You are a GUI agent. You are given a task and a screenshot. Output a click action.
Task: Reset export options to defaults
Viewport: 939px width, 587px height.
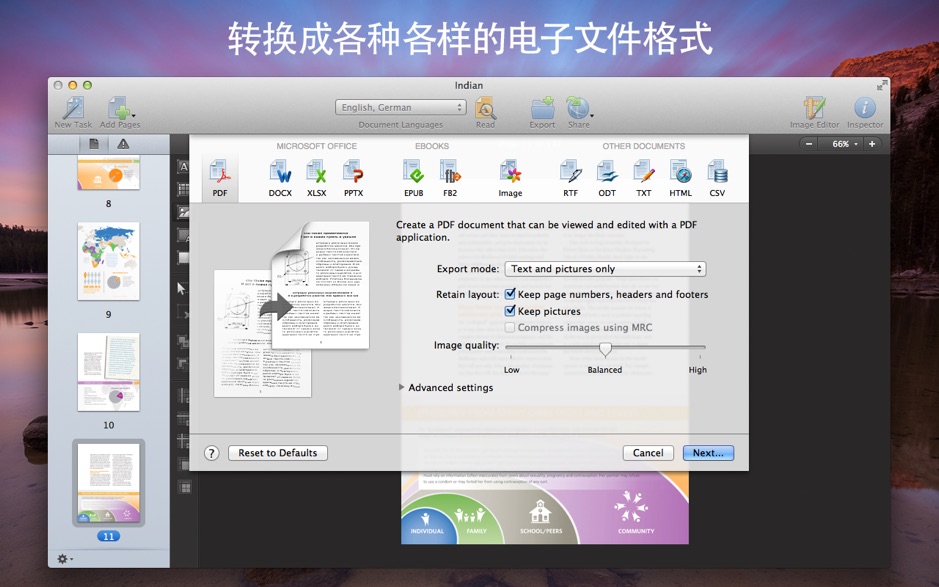(x=278, y=452)
